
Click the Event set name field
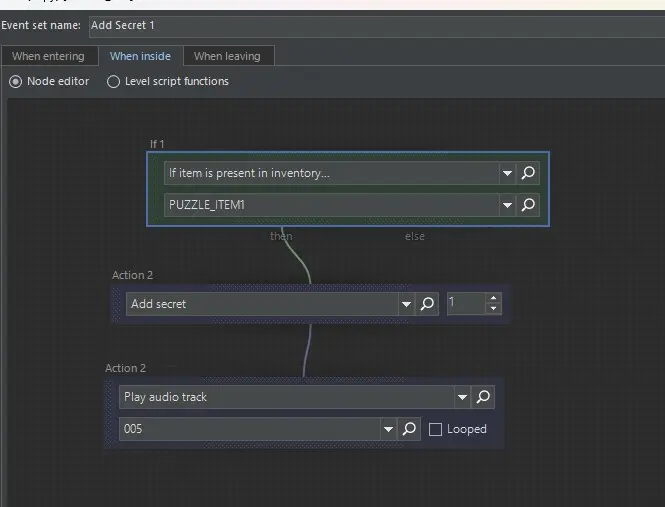(x=370, y=25)
